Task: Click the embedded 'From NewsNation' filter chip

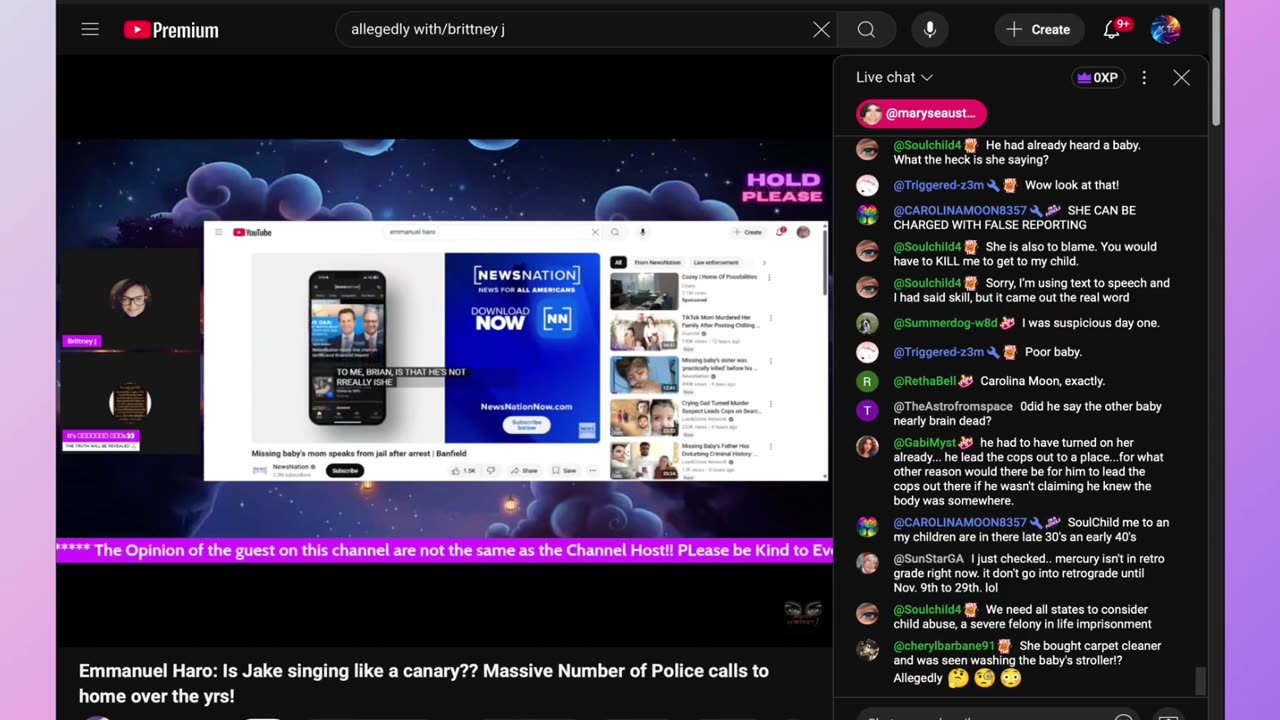Action: point(657,262)
